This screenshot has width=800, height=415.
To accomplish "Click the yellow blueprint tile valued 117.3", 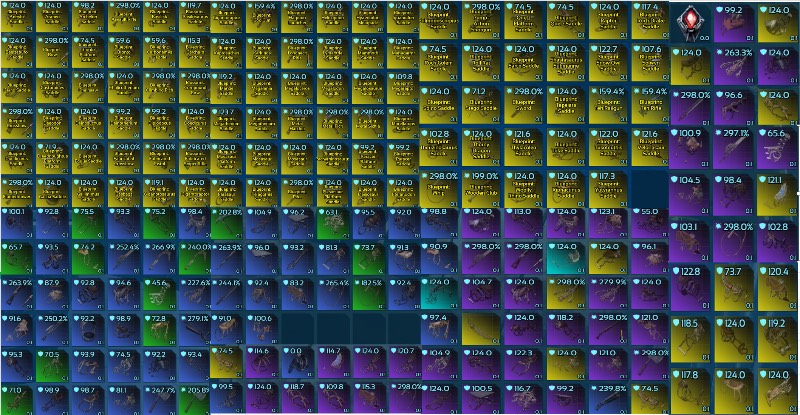I will tap(608, 189).
